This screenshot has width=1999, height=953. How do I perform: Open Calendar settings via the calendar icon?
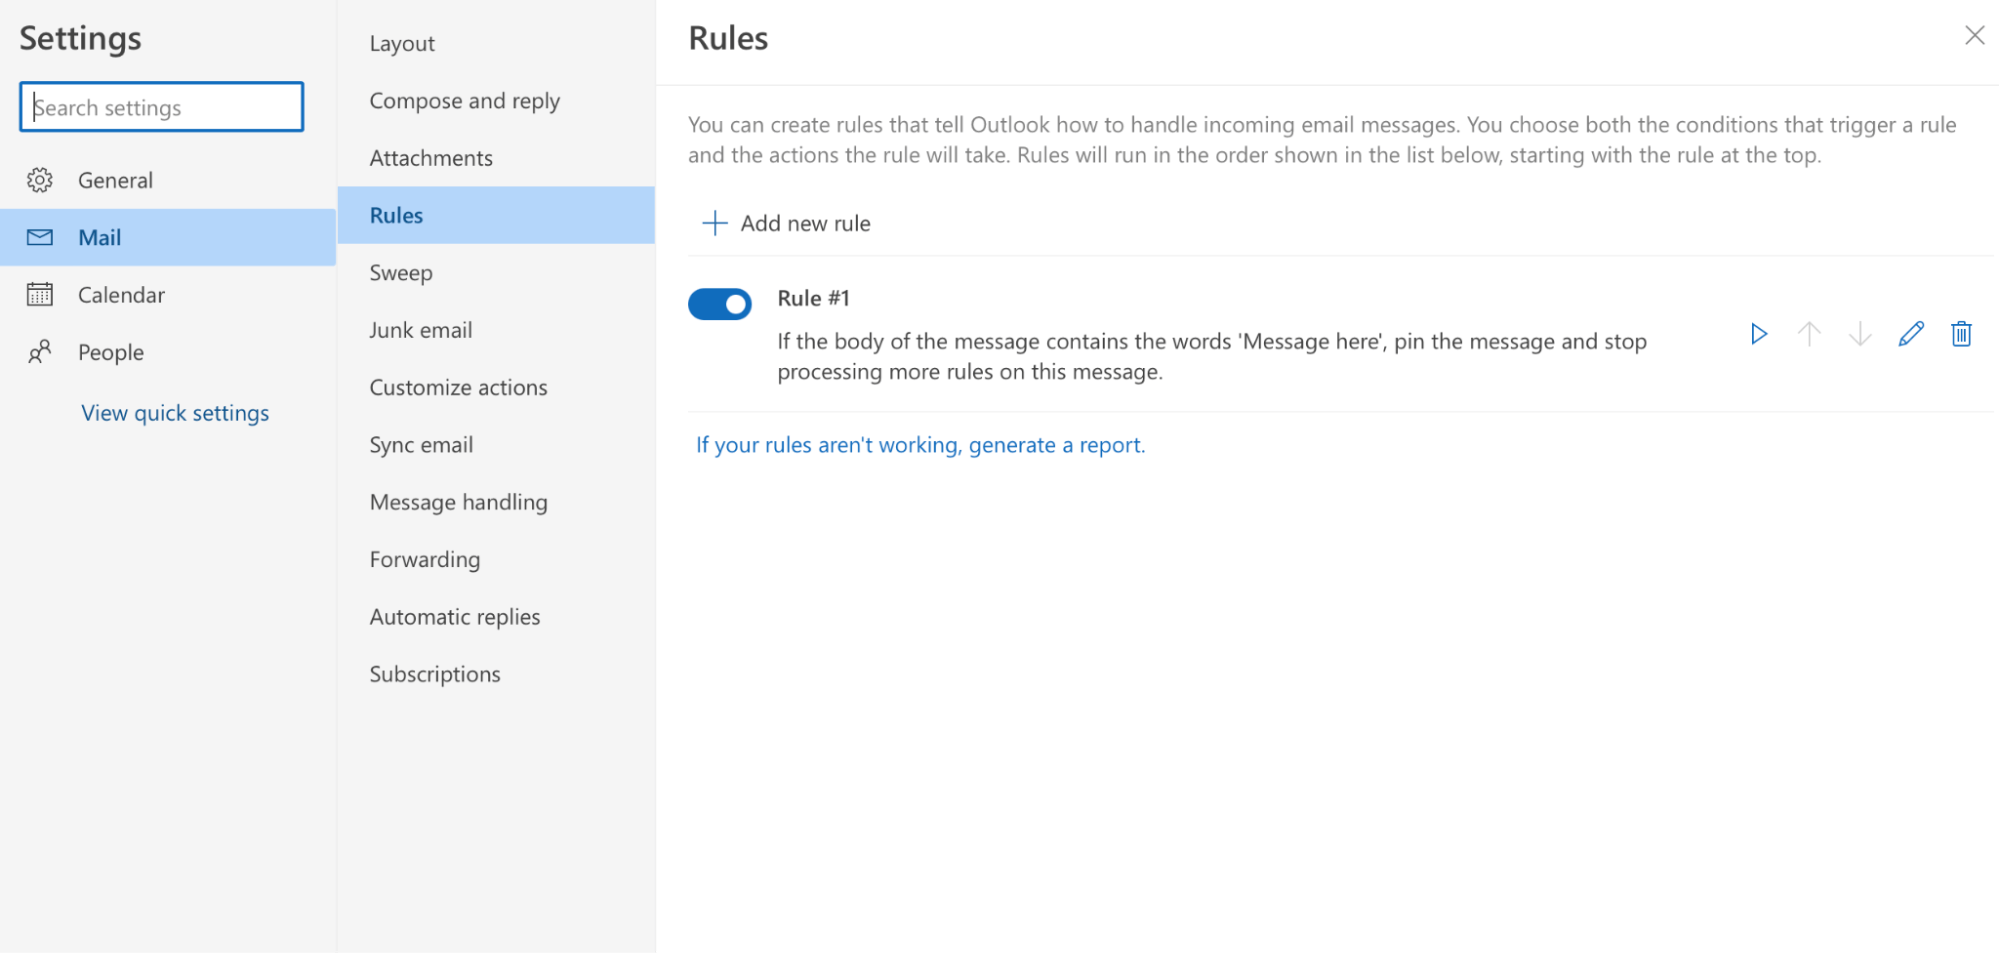[40, 294]
